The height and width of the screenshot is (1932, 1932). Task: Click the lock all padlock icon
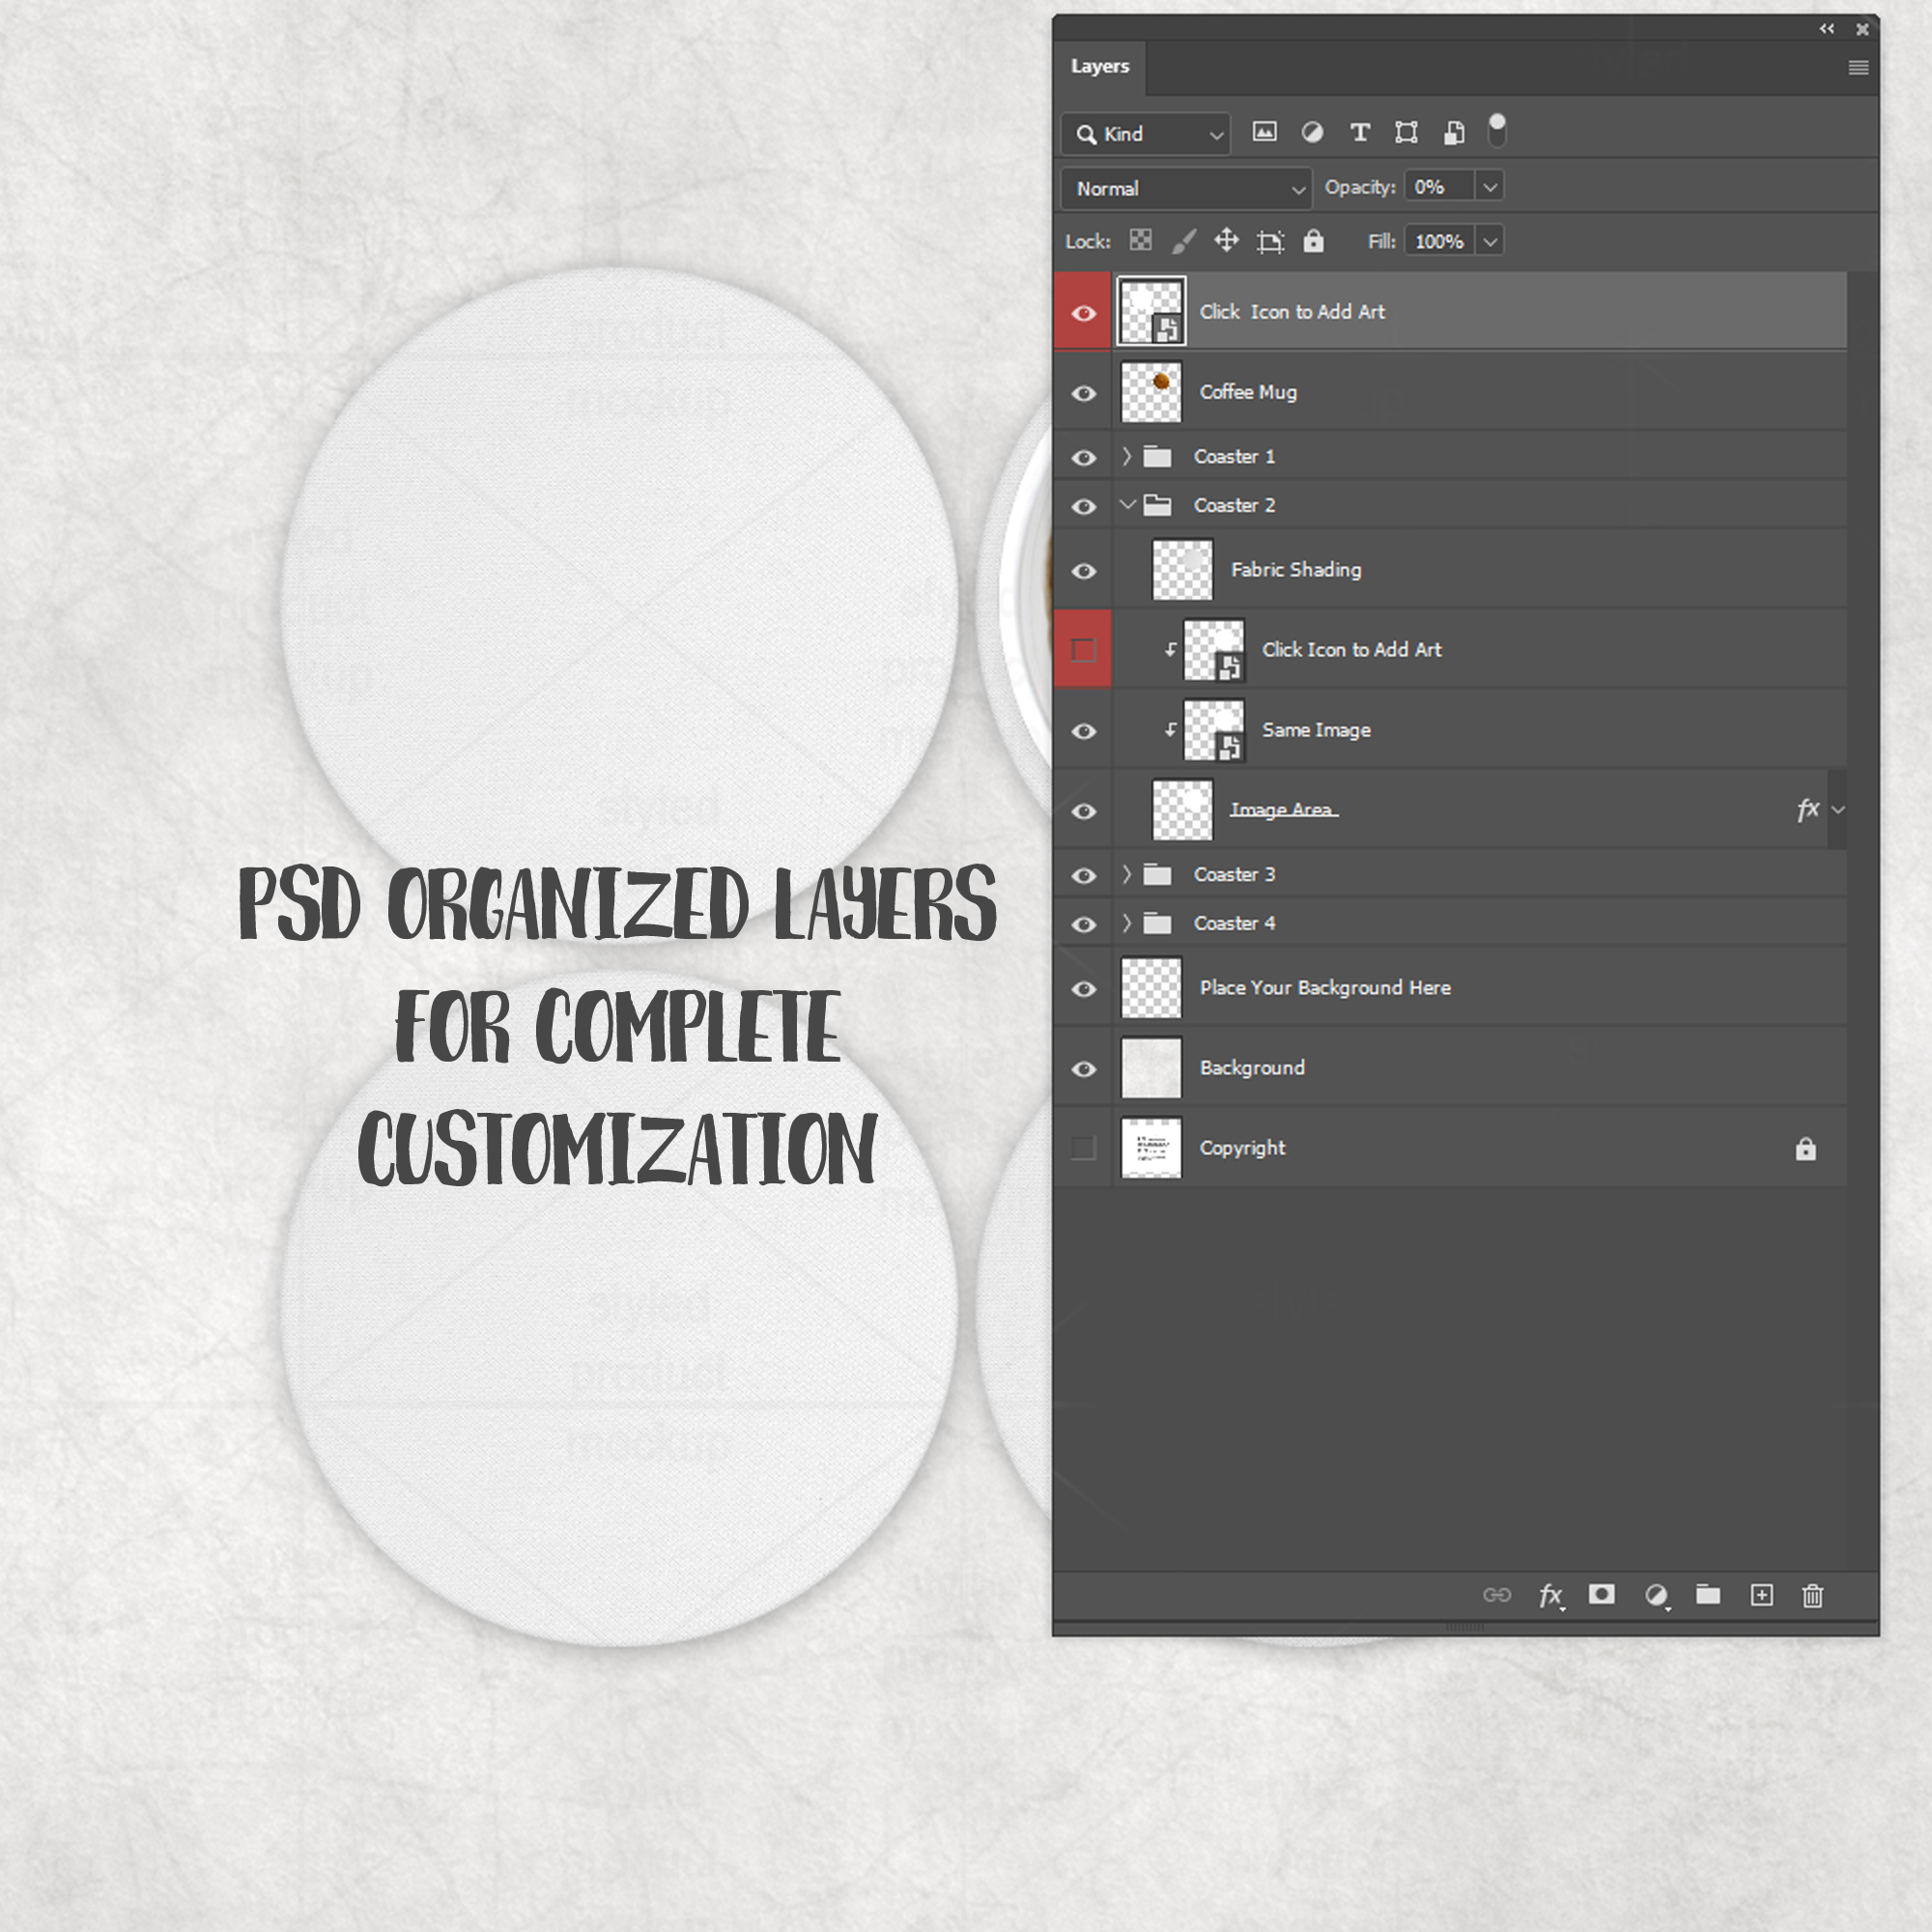coord(1313,241)
